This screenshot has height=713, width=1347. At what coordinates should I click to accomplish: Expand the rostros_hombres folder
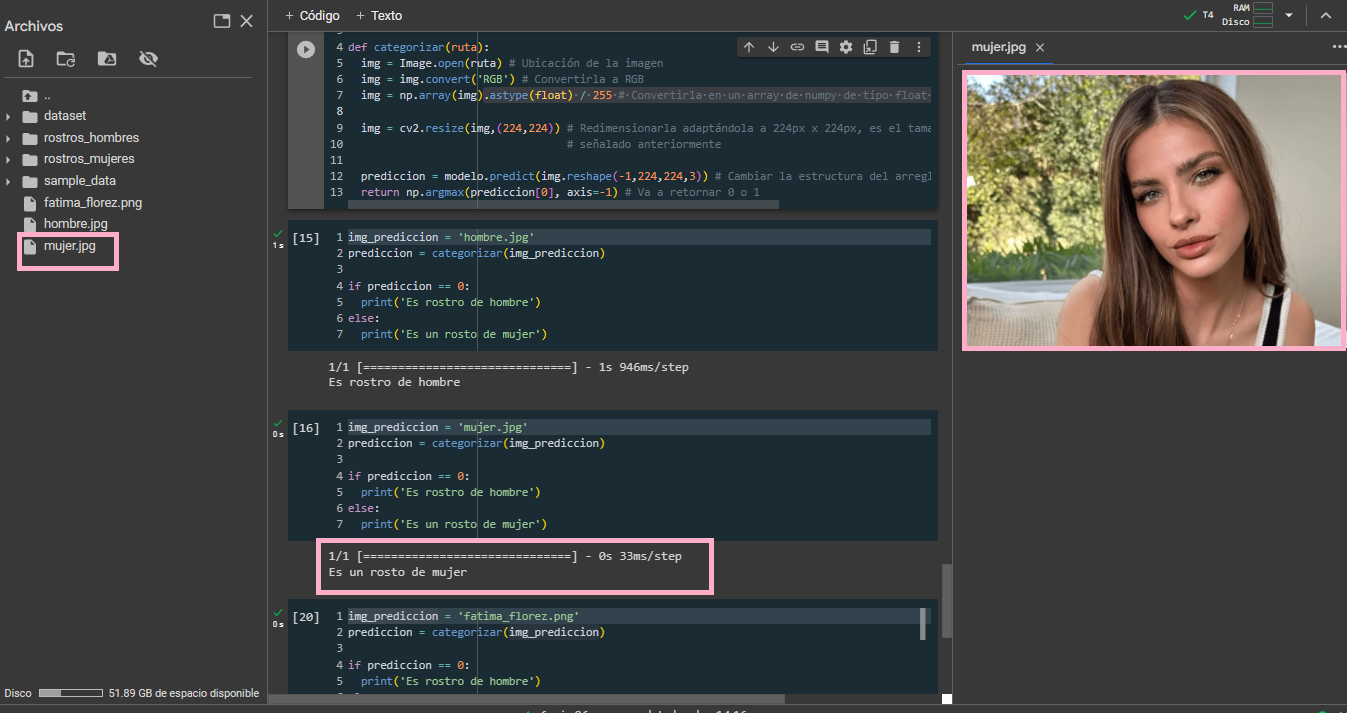(x=8, y=138)
